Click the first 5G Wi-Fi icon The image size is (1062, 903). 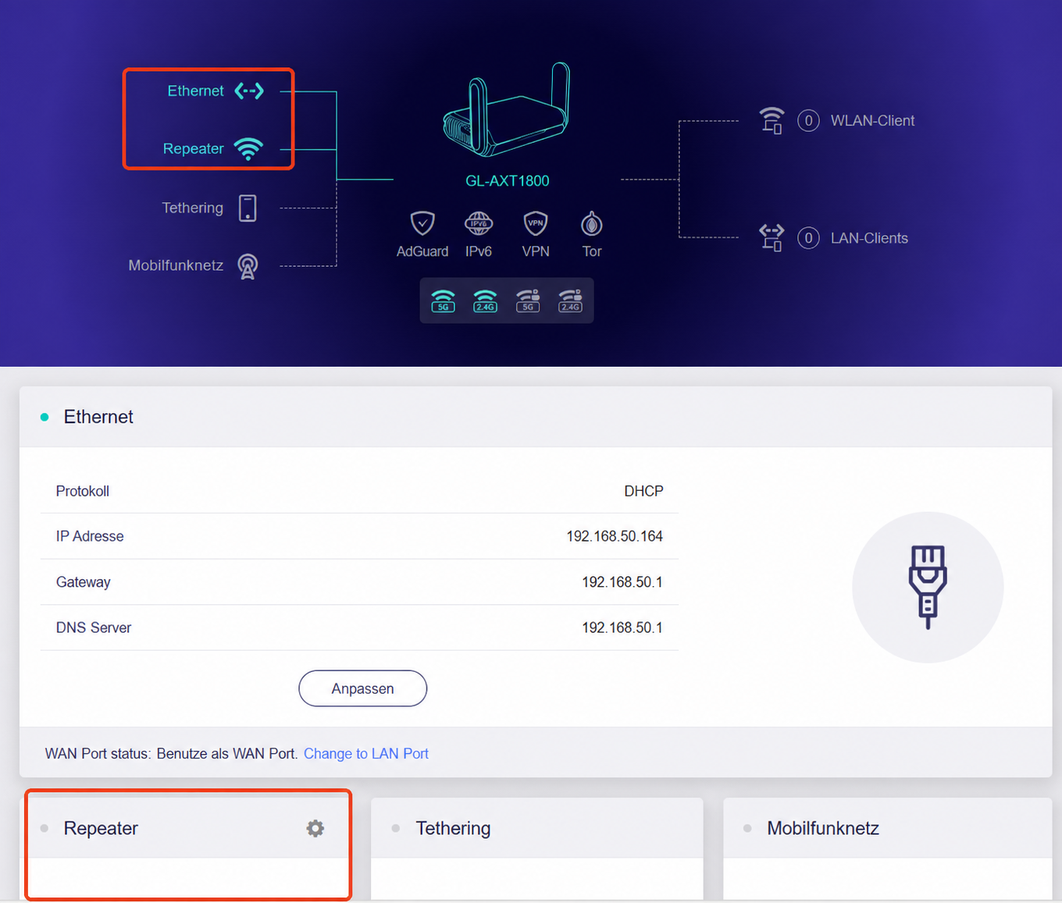point(443,300)
